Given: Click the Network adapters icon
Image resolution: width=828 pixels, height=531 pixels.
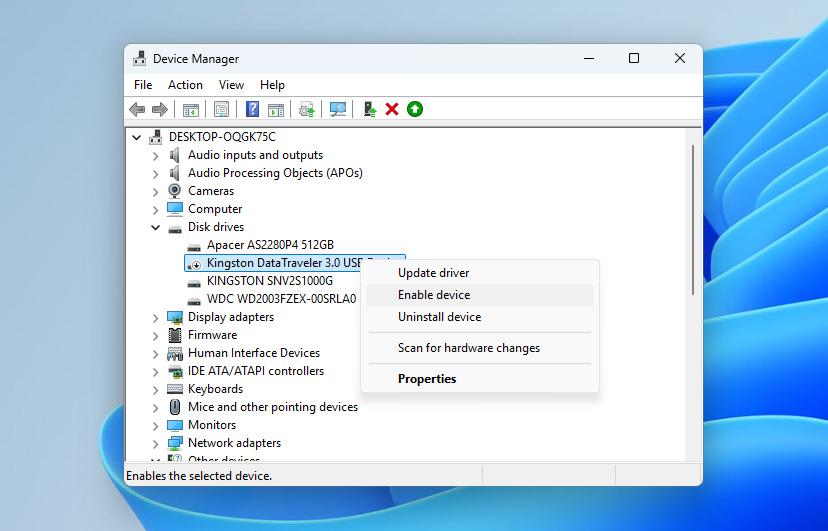Looking at the screenshot, I should tap(175, 443).
